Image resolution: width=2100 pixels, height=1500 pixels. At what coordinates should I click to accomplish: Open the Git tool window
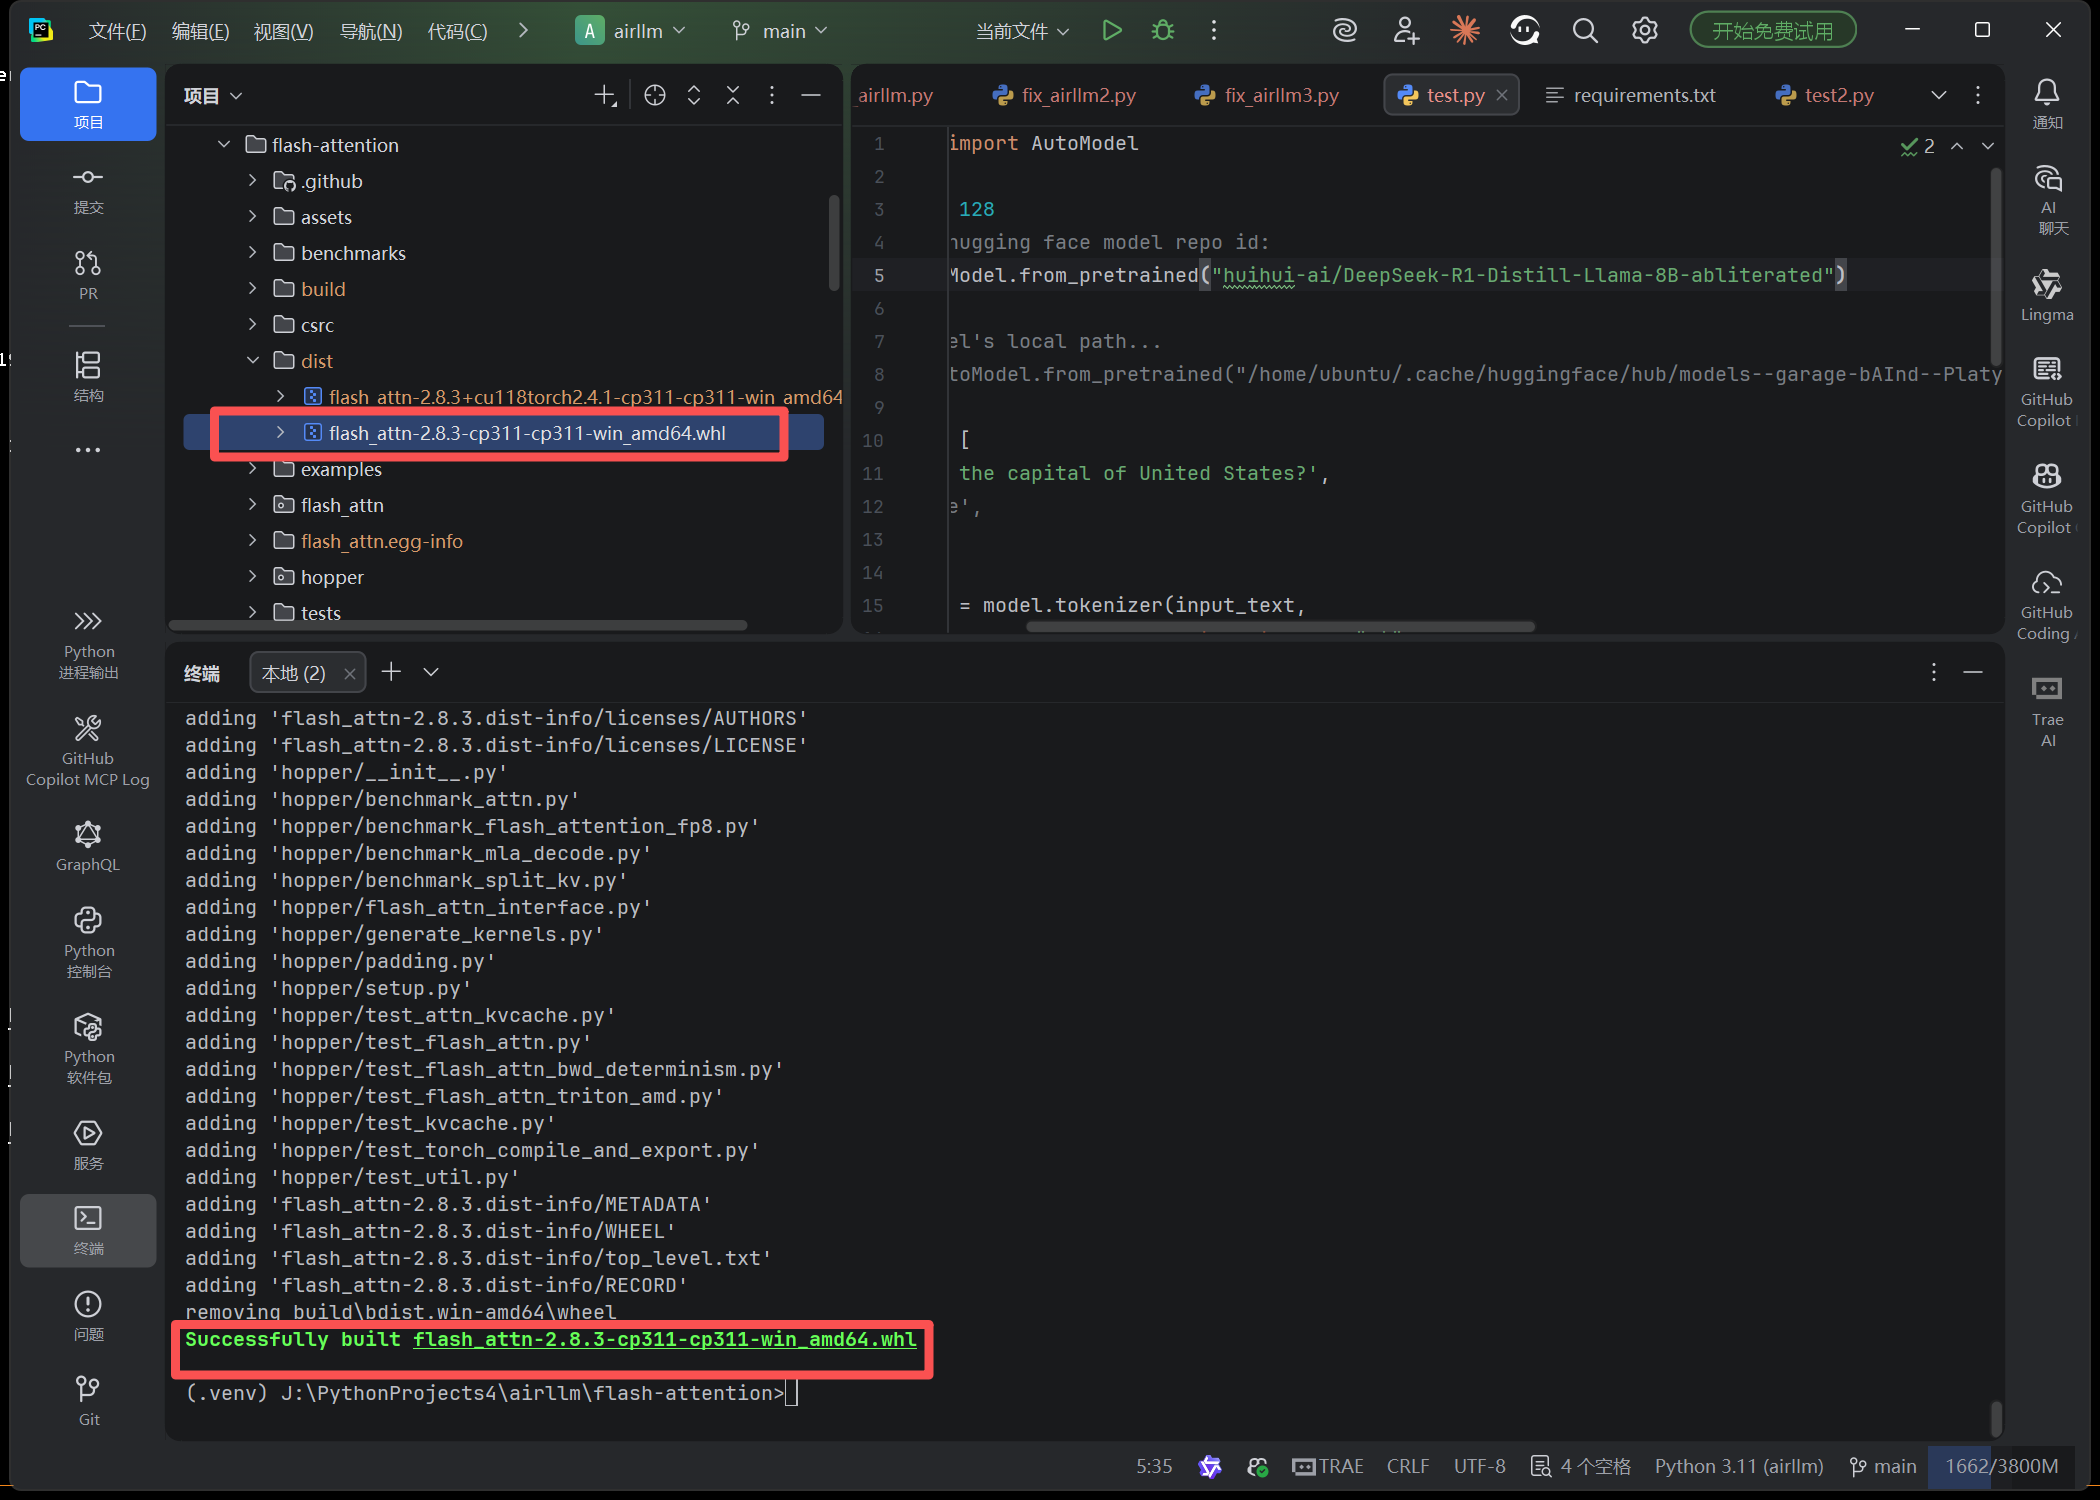[x=88, y=1395]
